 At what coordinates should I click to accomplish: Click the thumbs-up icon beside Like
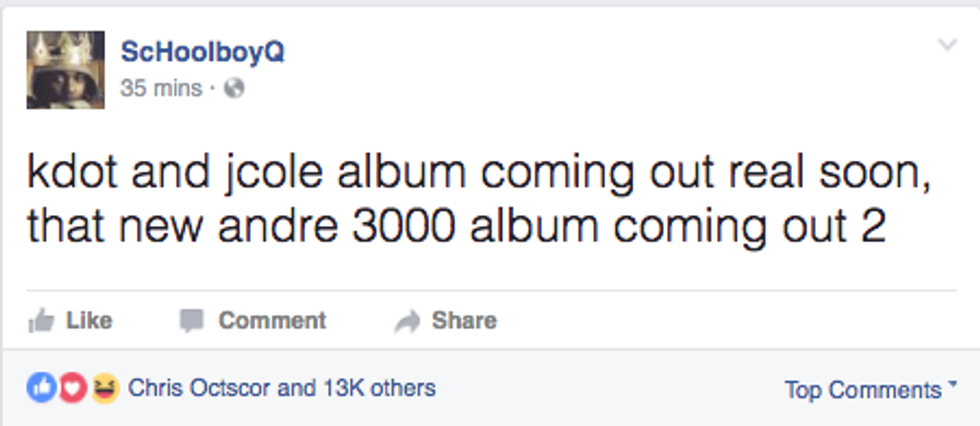tap(42, 321)
